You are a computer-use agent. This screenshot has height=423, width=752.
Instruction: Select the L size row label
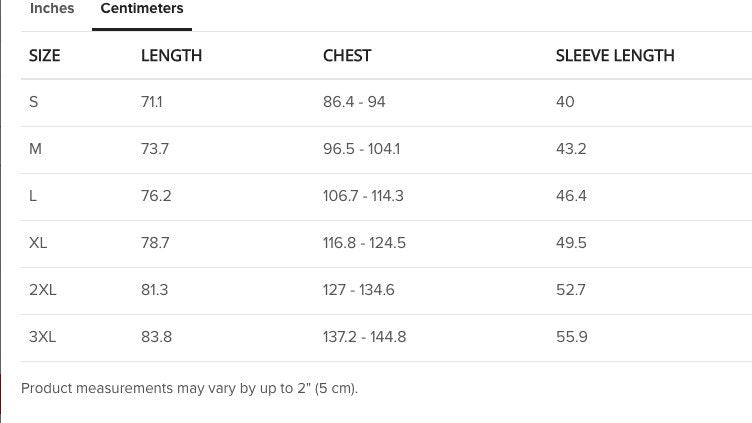click(x=34, y=196)
